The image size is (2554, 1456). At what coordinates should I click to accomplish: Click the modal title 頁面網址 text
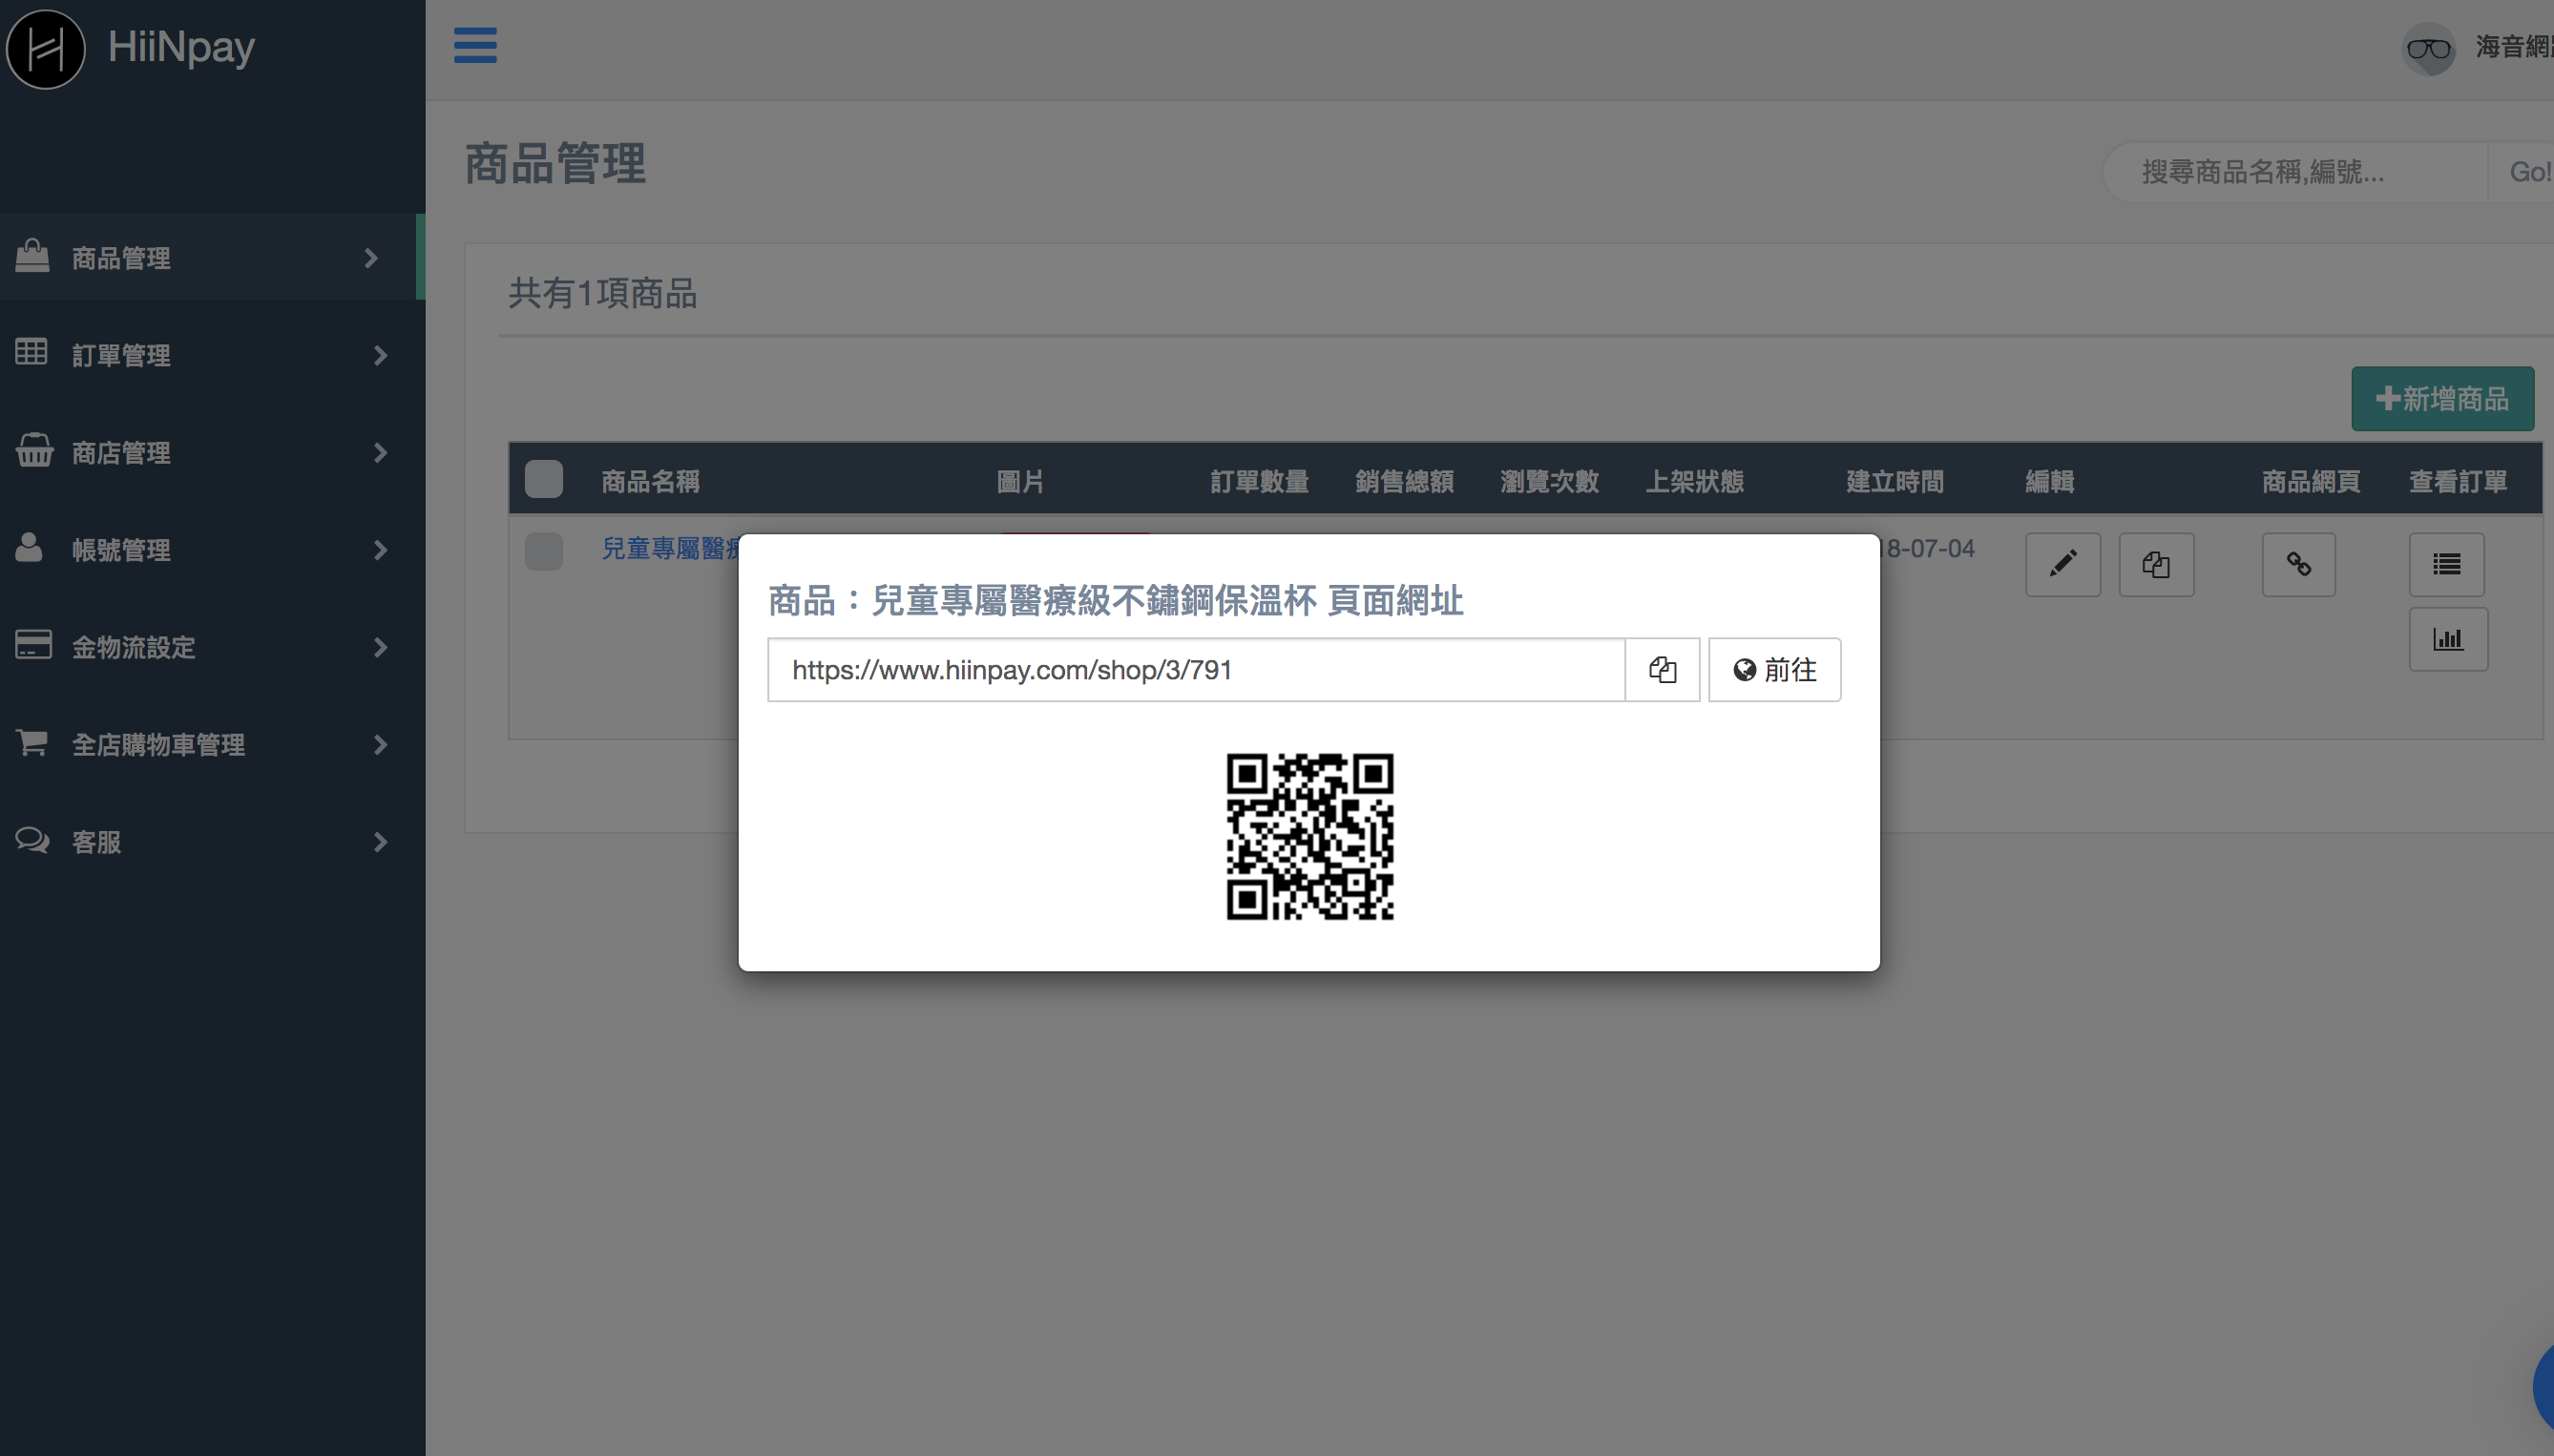click(x=1396, y=601)
